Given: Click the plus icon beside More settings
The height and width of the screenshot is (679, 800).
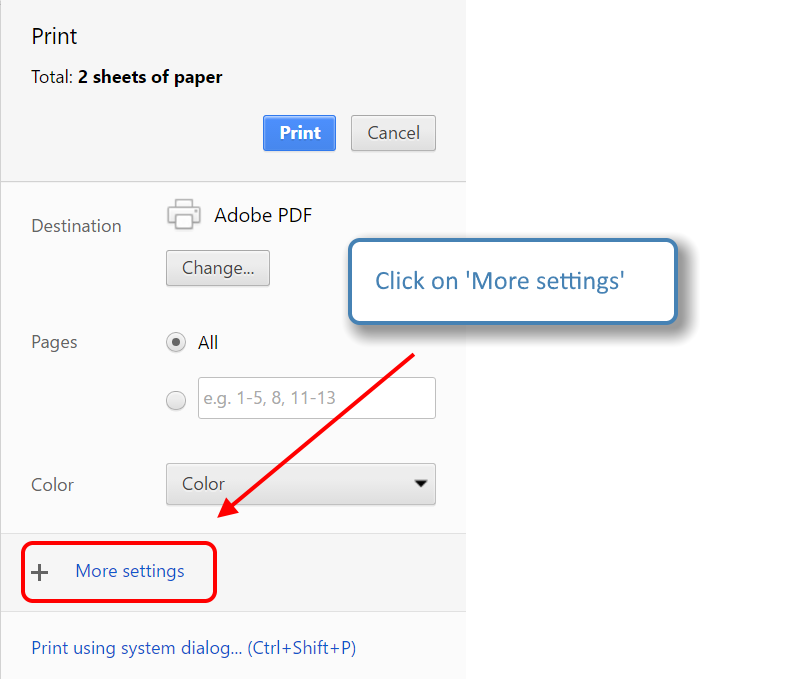Looking at the screenshot, I should point(40,571).
